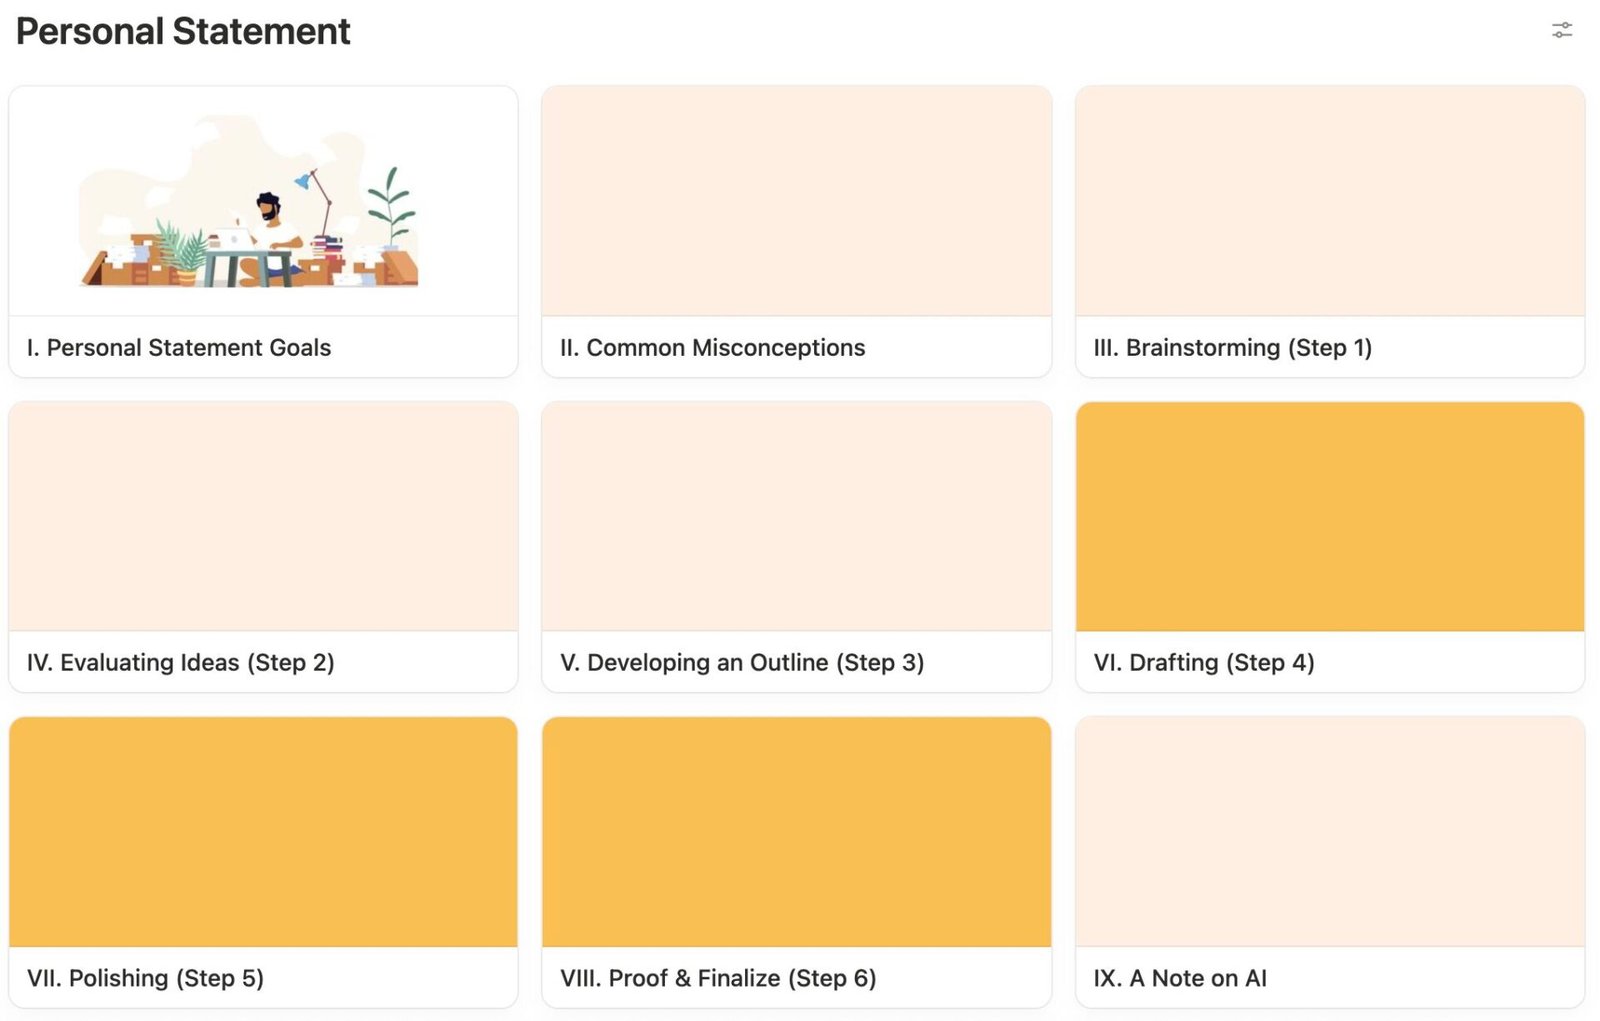
Task: Select 'VII. Polishing (Step 5)' title
Action: coord(145,978)
